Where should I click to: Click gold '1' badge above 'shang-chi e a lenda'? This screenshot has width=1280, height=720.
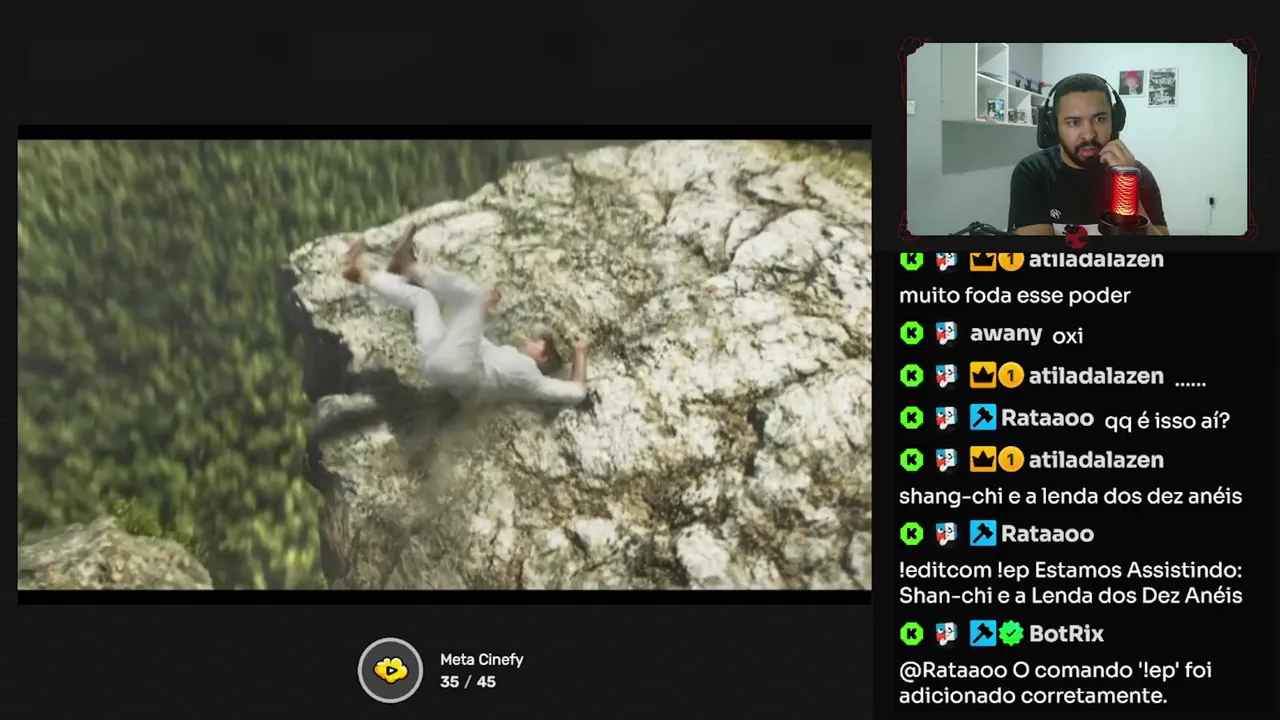tap(1011, 460)
